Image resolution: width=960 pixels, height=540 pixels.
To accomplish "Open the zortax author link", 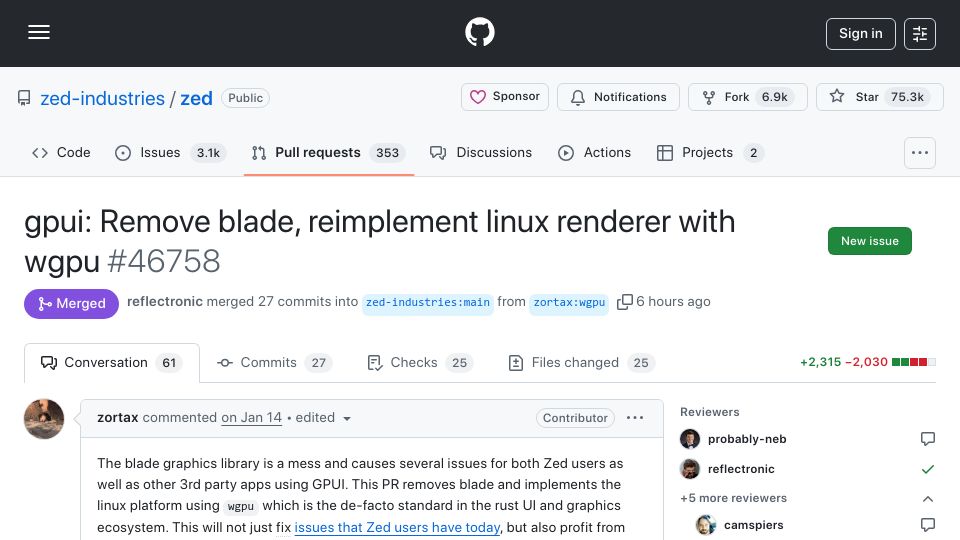I will coord(118,418).
